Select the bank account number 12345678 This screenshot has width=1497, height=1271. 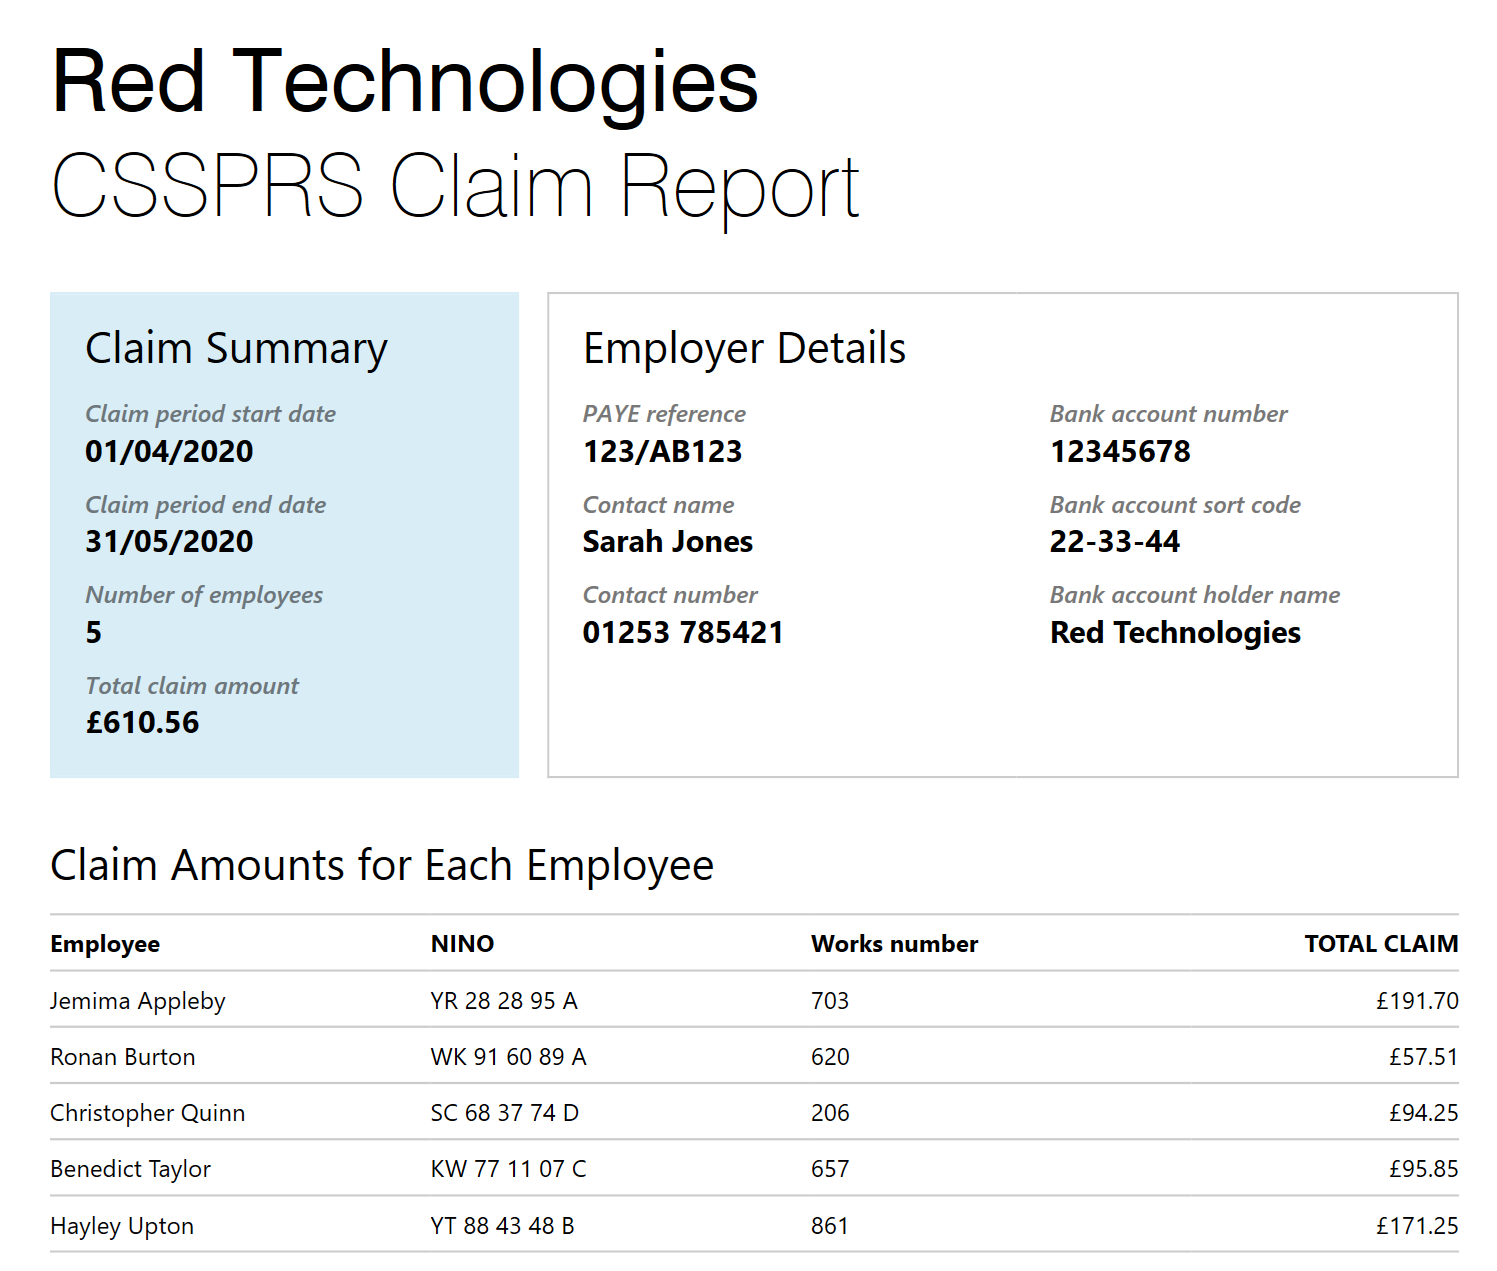(1120, 451)
